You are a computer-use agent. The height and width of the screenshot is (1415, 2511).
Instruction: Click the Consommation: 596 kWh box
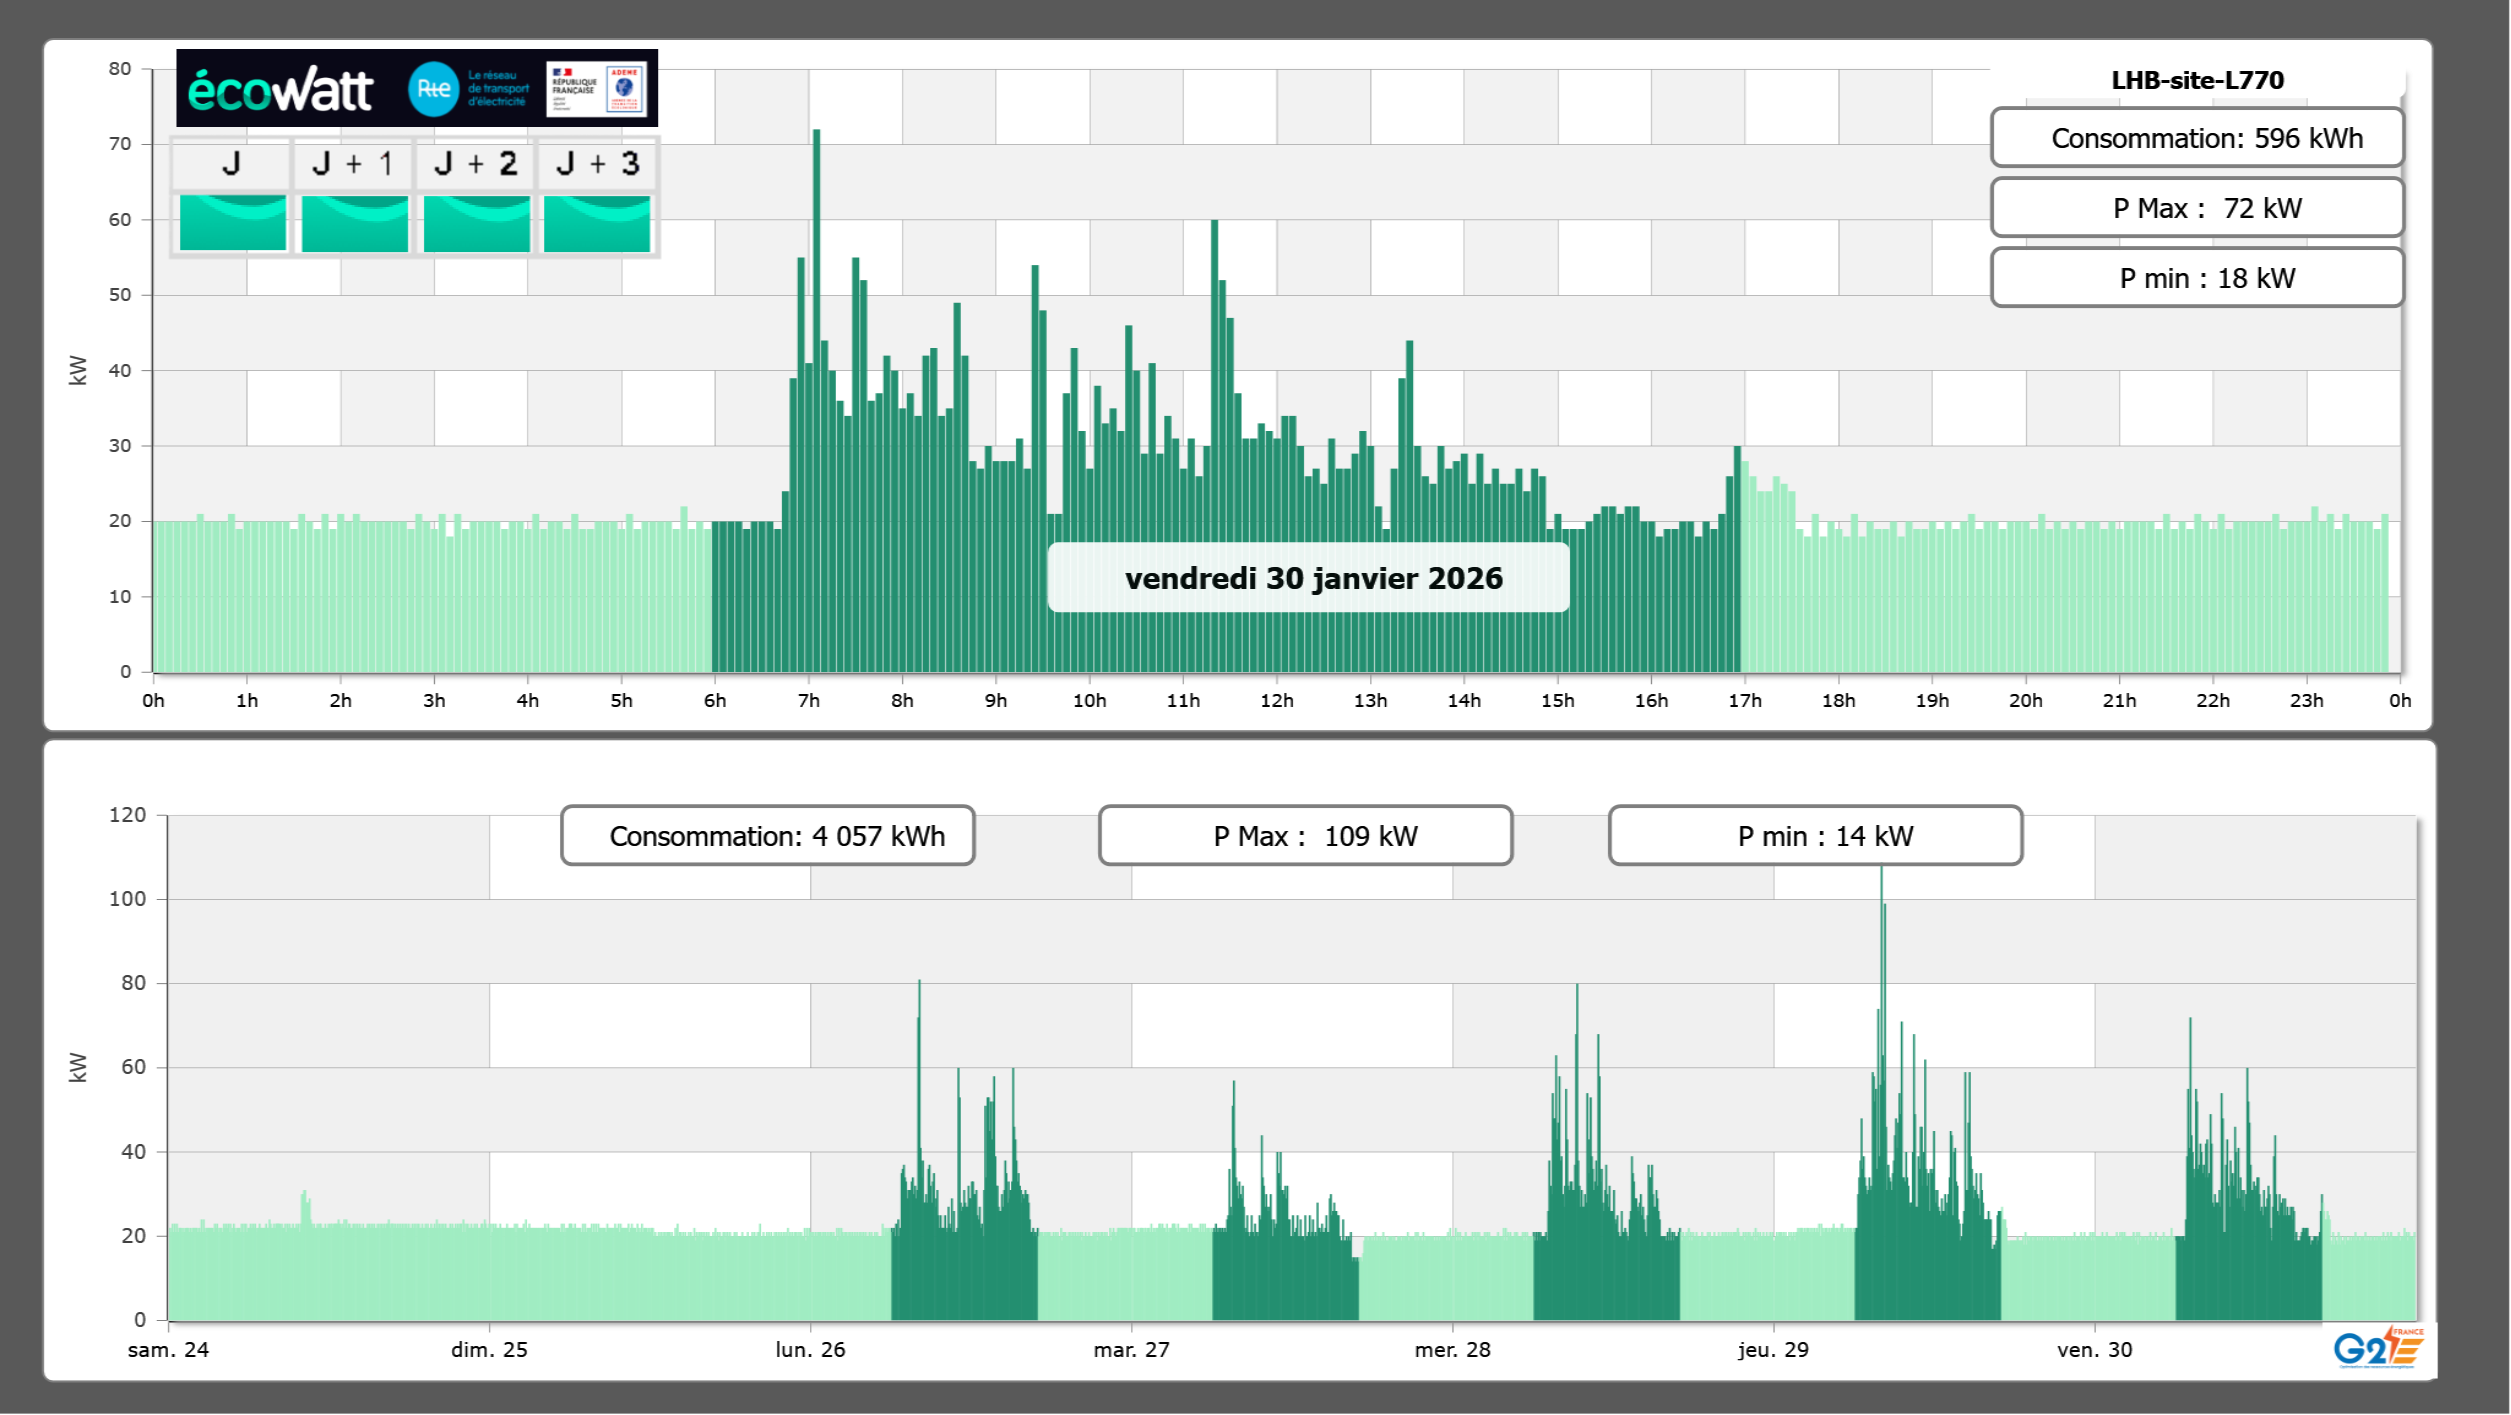pyautogui.click(x=2196, y=138)
